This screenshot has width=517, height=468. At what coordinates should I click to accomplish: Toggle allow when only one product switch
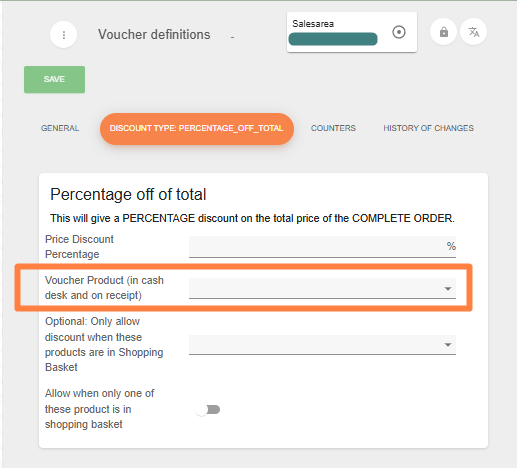[208, 409]
